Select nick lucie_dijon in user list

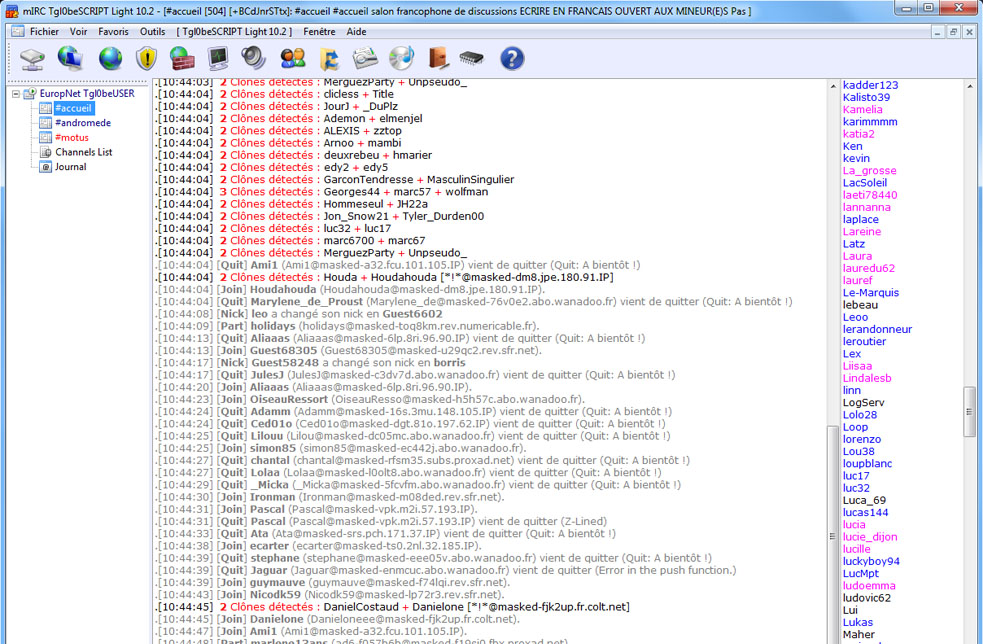click(870, 537)
